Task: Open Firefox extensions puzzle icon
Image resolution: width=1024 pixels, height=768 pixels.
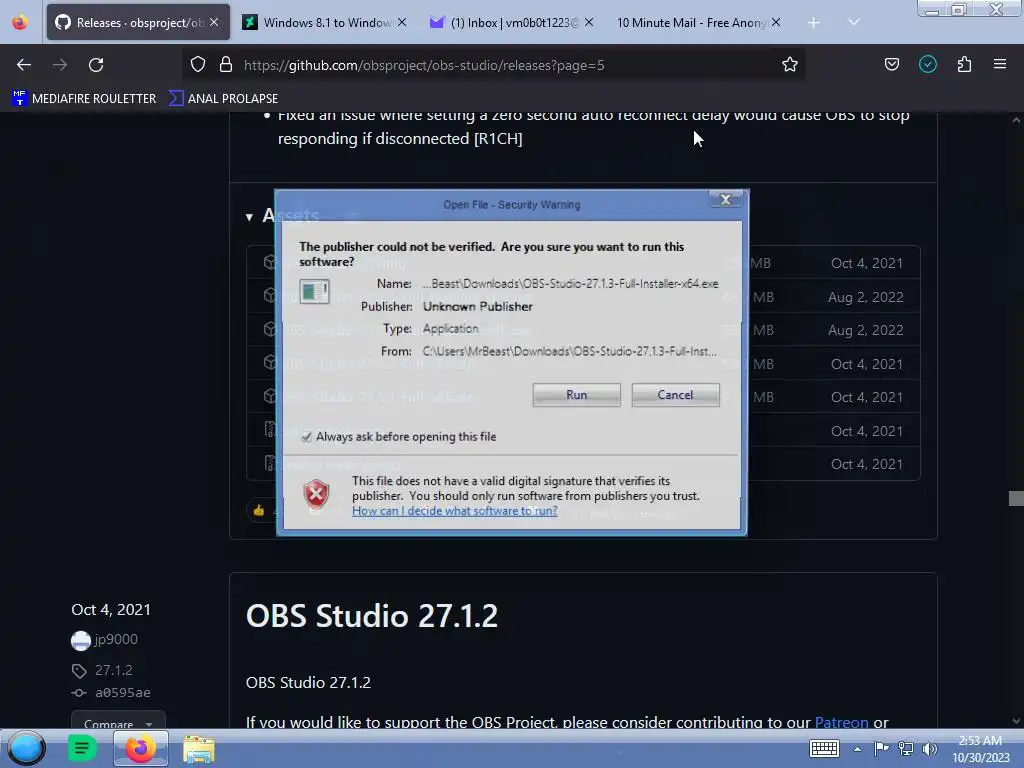Action: tap(964, 64)
